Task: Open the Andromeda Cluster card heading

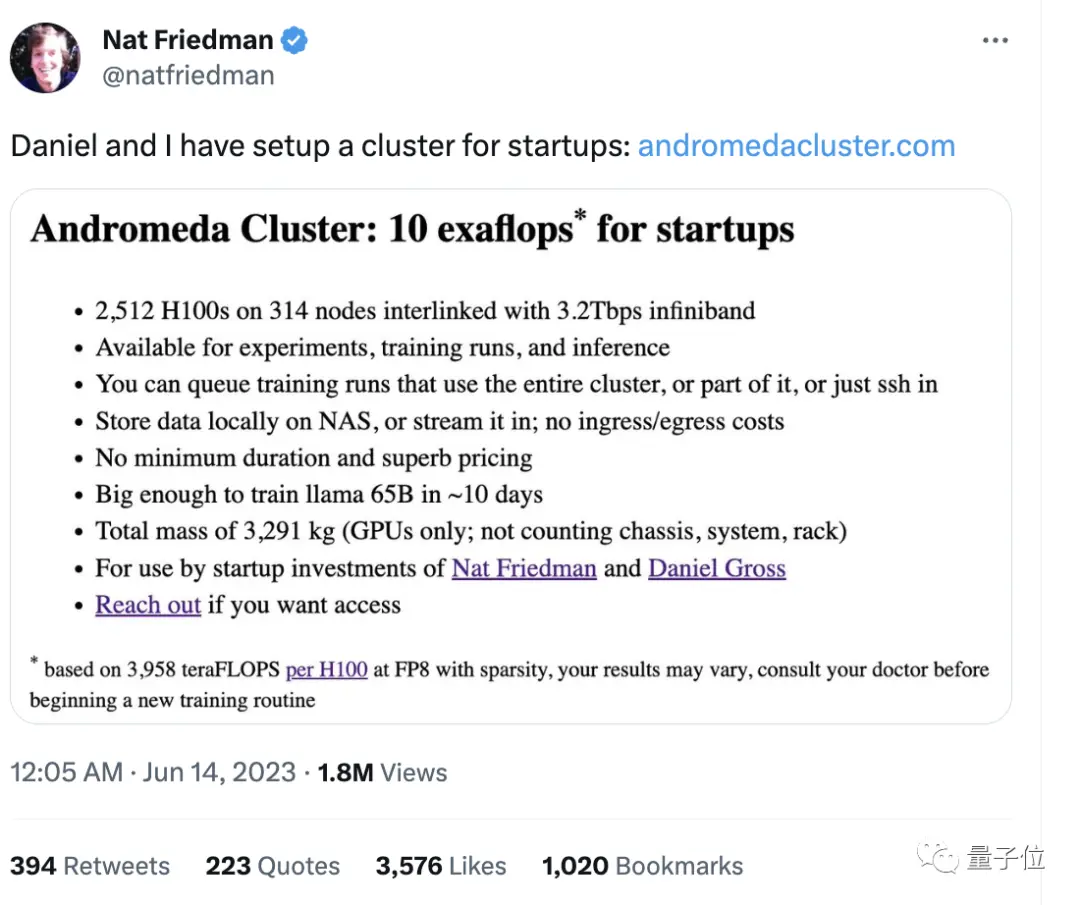Action: tap(412, 228)
